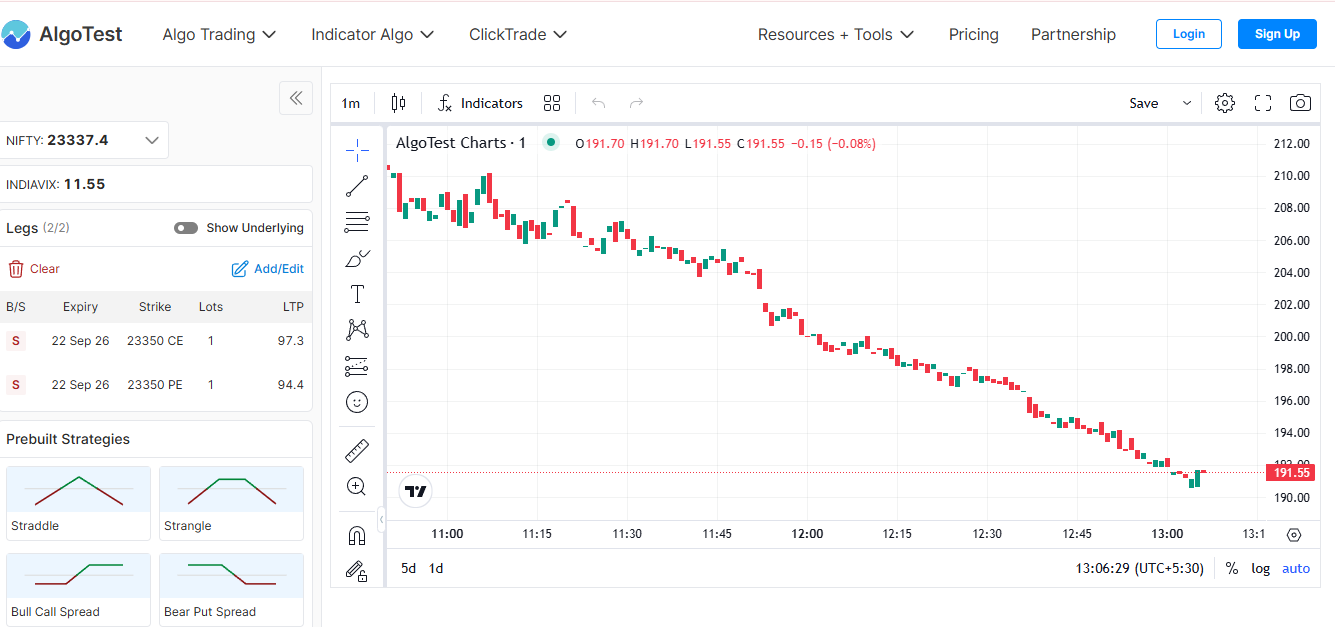Click the 23350 CE strike cell
The height and width of the screenshot is (627, 1335).
[x=155, y=341]
